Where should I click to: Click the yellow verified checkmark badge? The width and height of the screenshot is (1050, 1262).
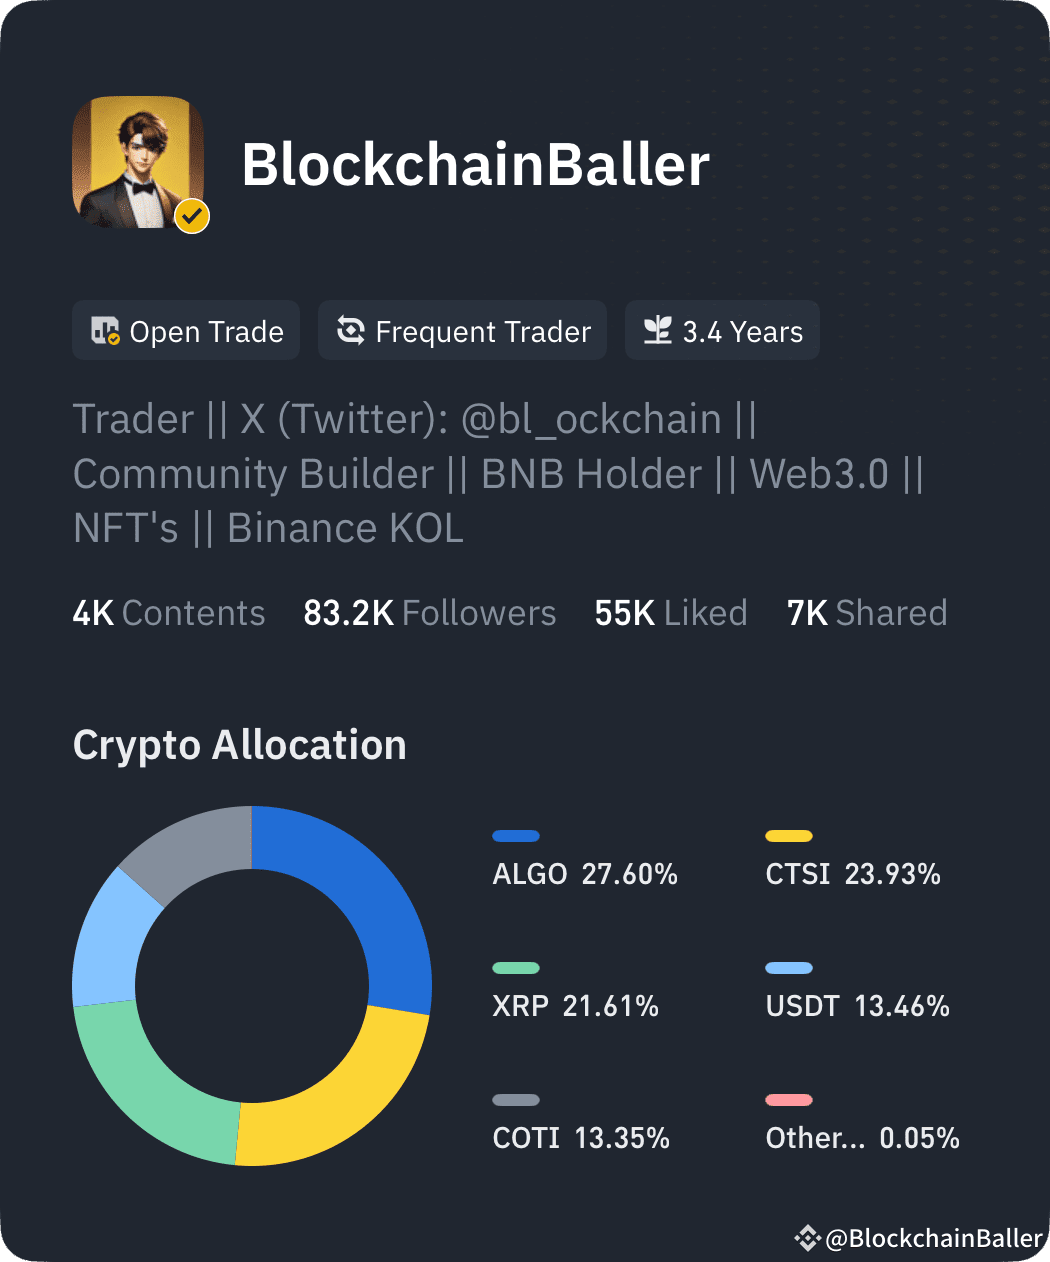191,214
